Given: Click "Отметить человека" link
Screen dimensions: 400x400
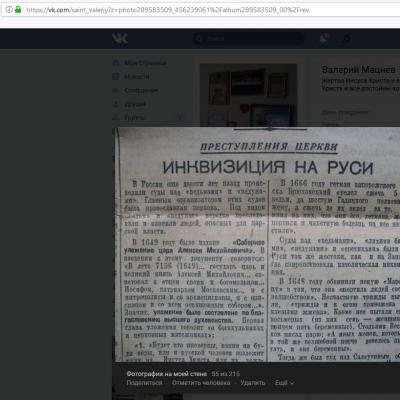Looking at the screenshot, I should [x=201, y=383].
